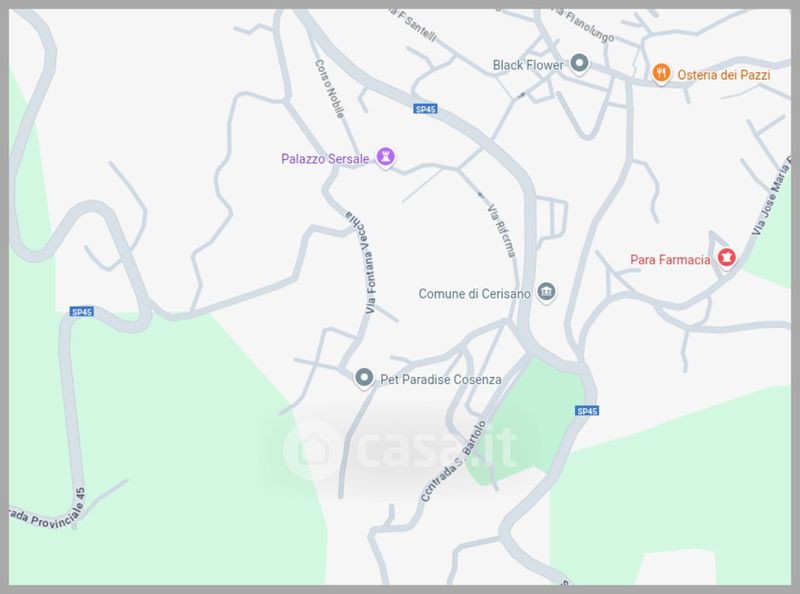Click the Corso Nobile street label
Image resolution: width=800 pixels, height=594 pixels.
[330, 89]
